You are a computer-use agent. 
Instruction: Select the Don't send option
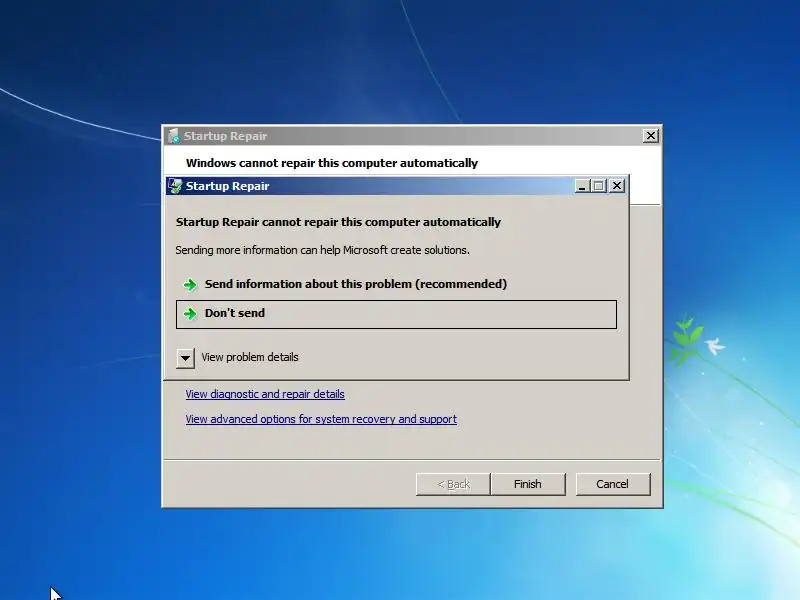[396, 314]
